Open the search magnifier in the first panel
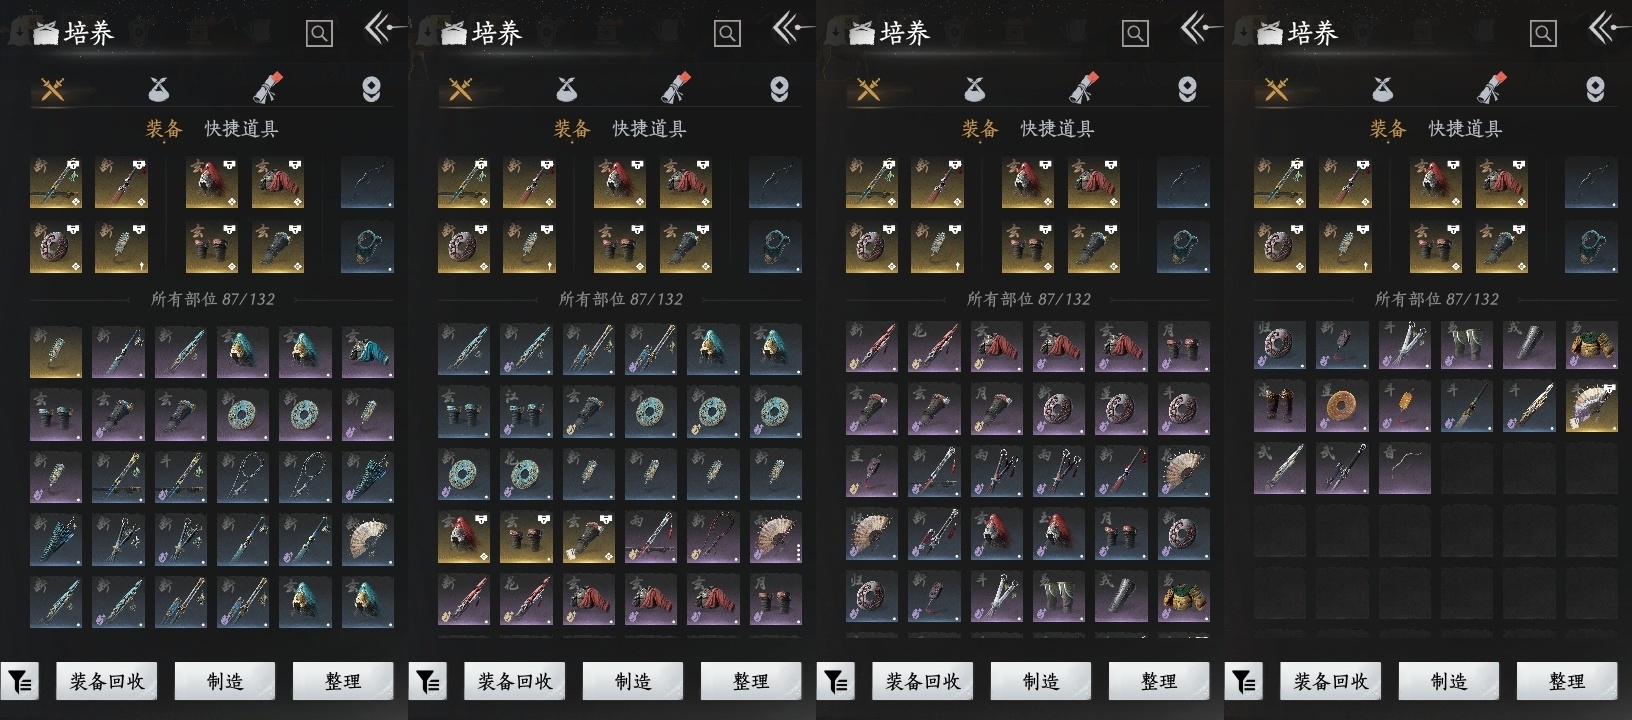Viewport: 1632px width, 720px height. [319, 34]
